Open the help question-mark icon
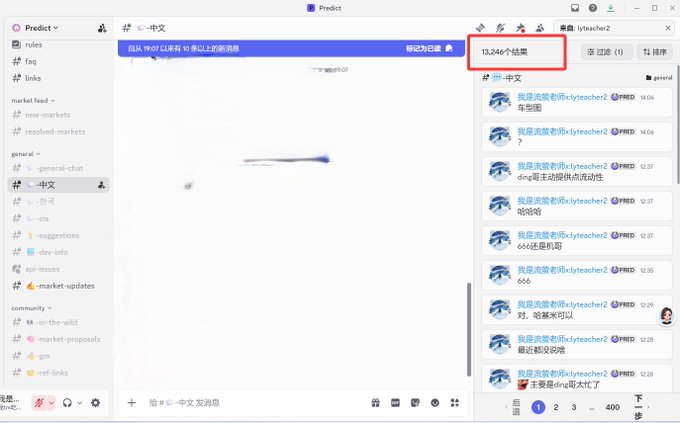680x423 pixels. tap(592, 8)
